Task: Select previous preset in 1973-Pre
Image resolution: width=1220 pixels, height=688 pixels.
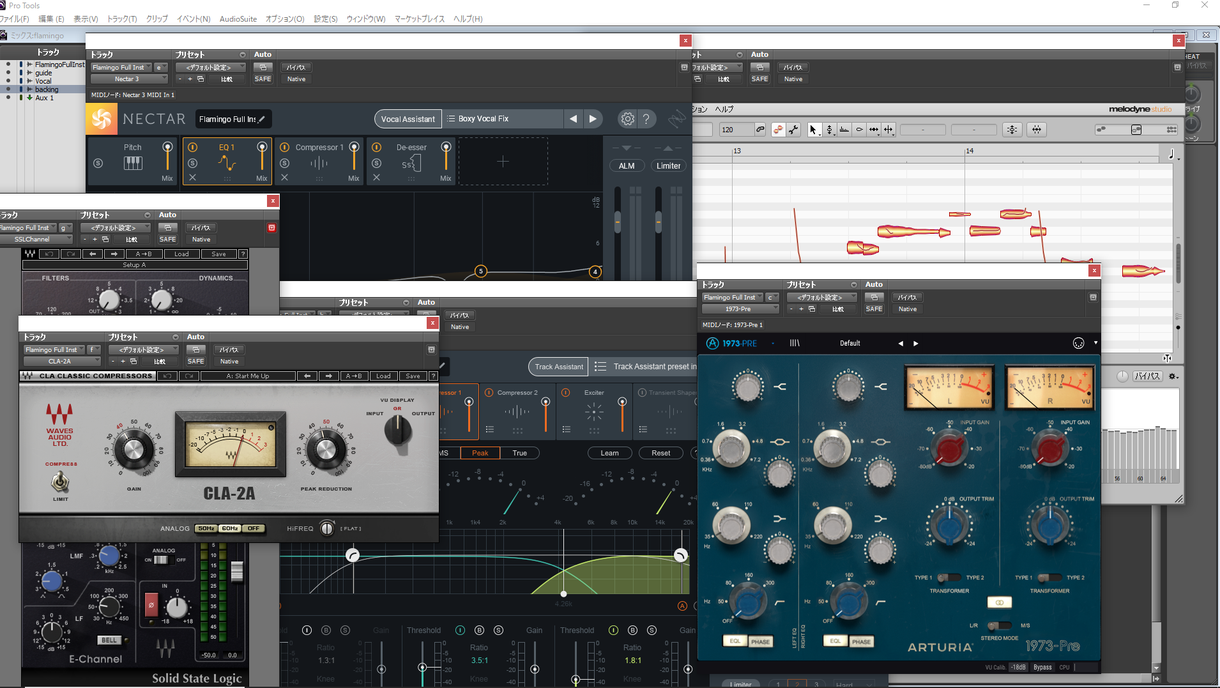Action: [x=900, y=344]
